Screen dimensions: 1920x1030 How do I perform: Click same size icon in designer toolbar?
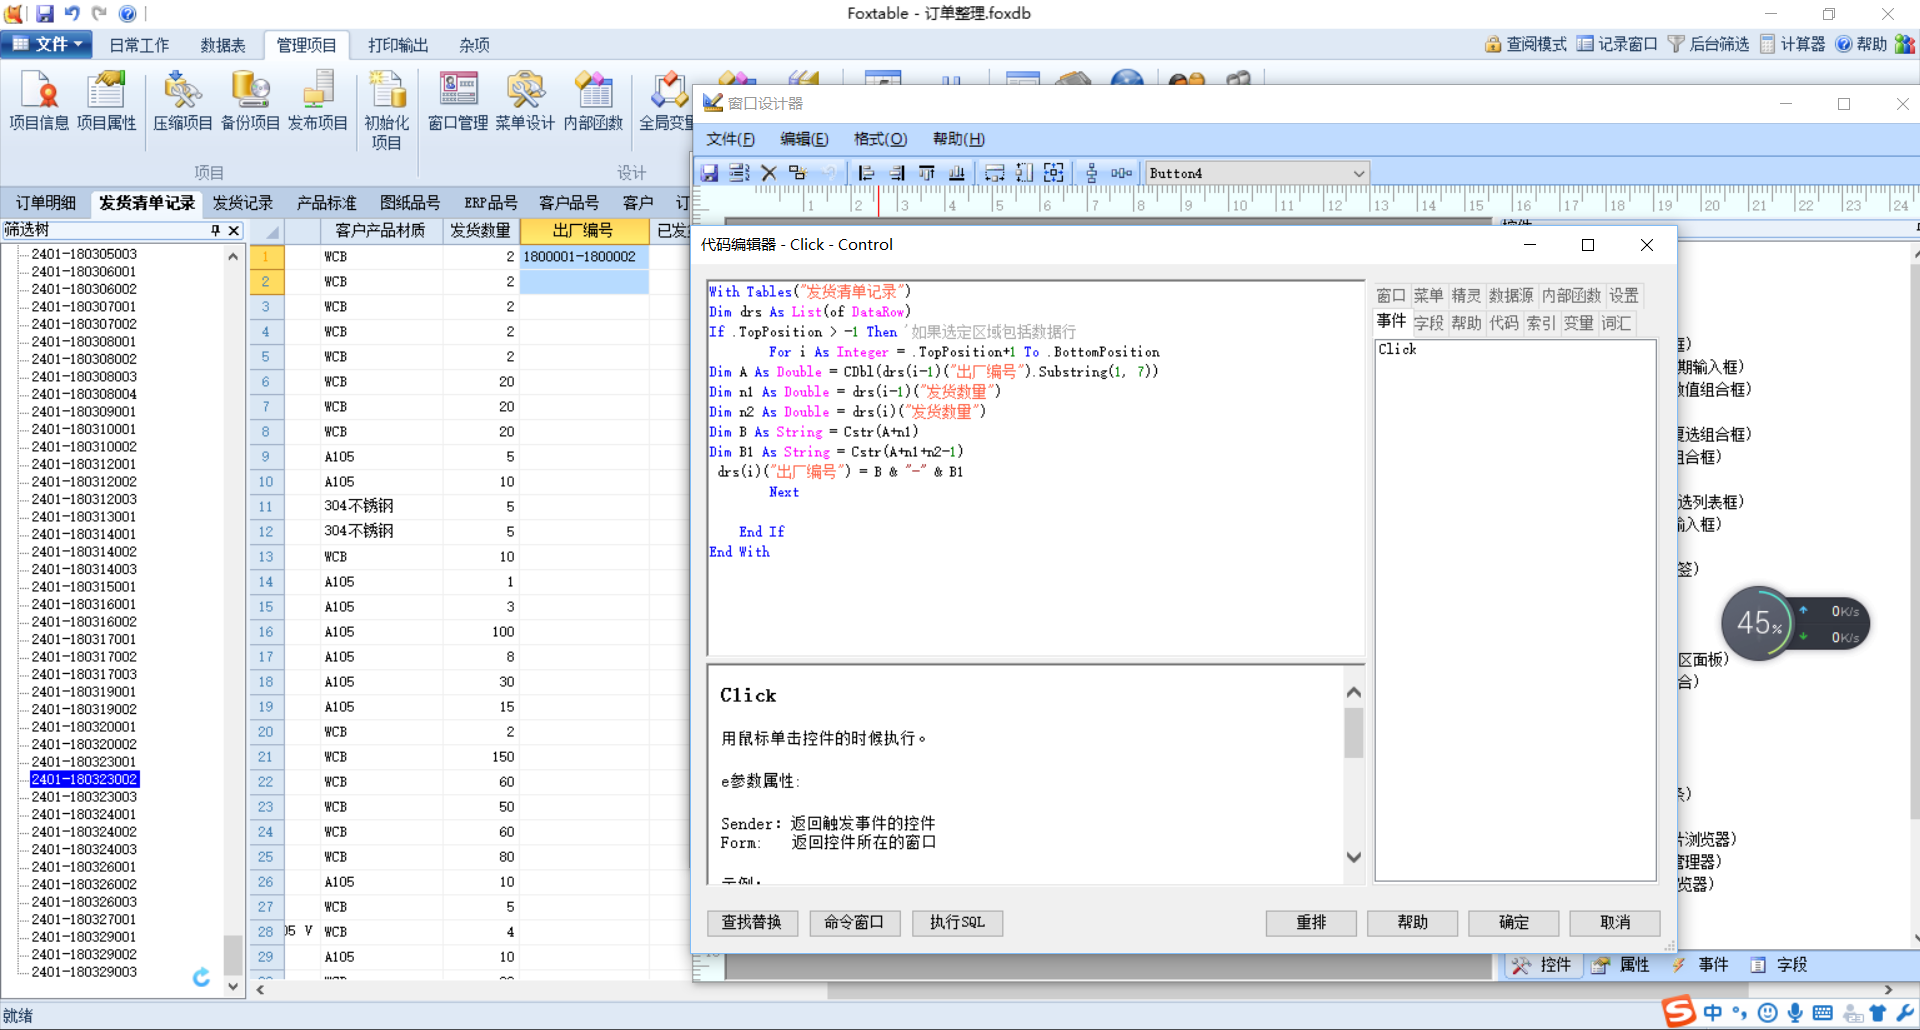(x=1054, y=173)
